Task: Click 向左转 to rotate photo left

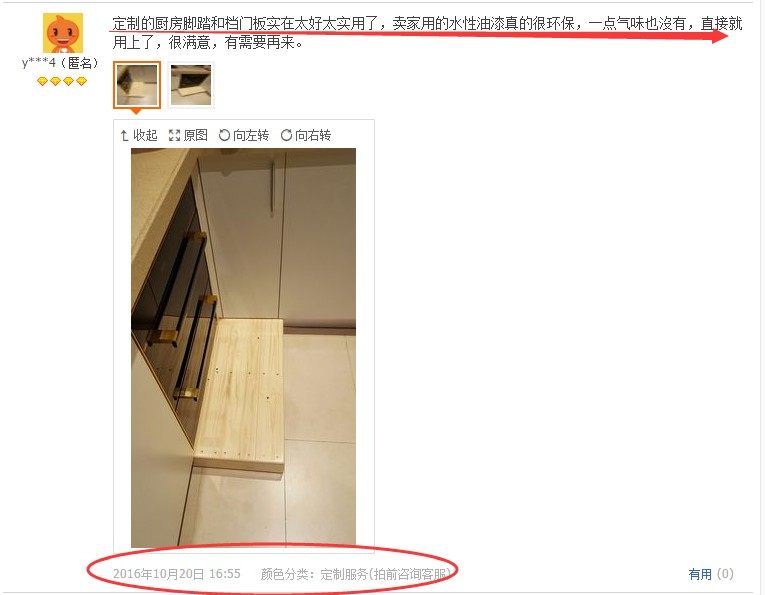Action: [x=251, y=136]
